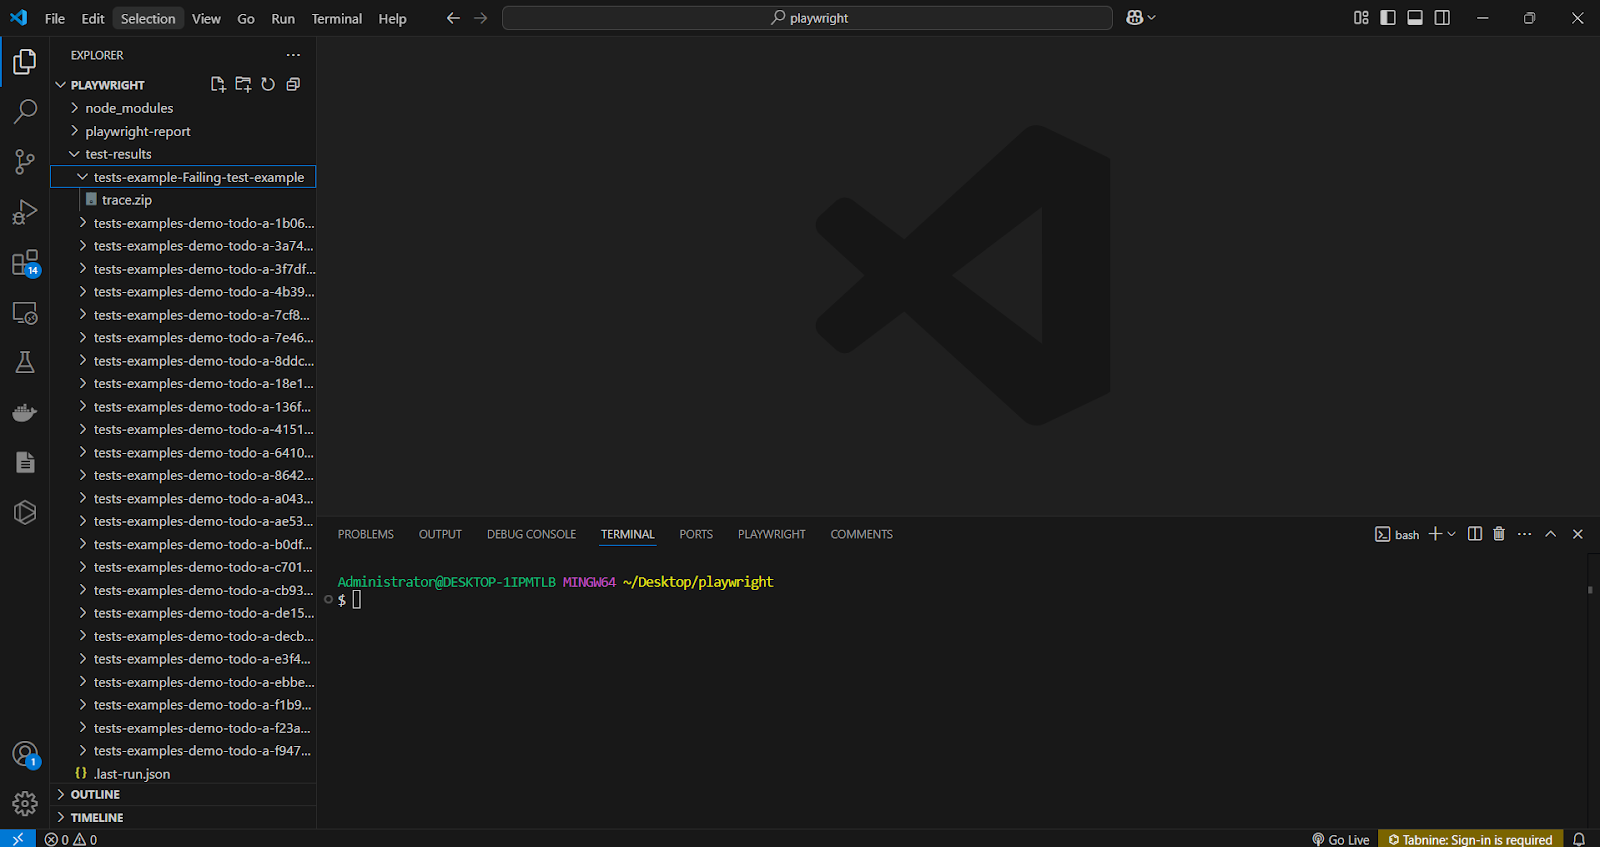Go back with the left arrow
This screenshot has width=1600, height=847.
click(453, 18)
